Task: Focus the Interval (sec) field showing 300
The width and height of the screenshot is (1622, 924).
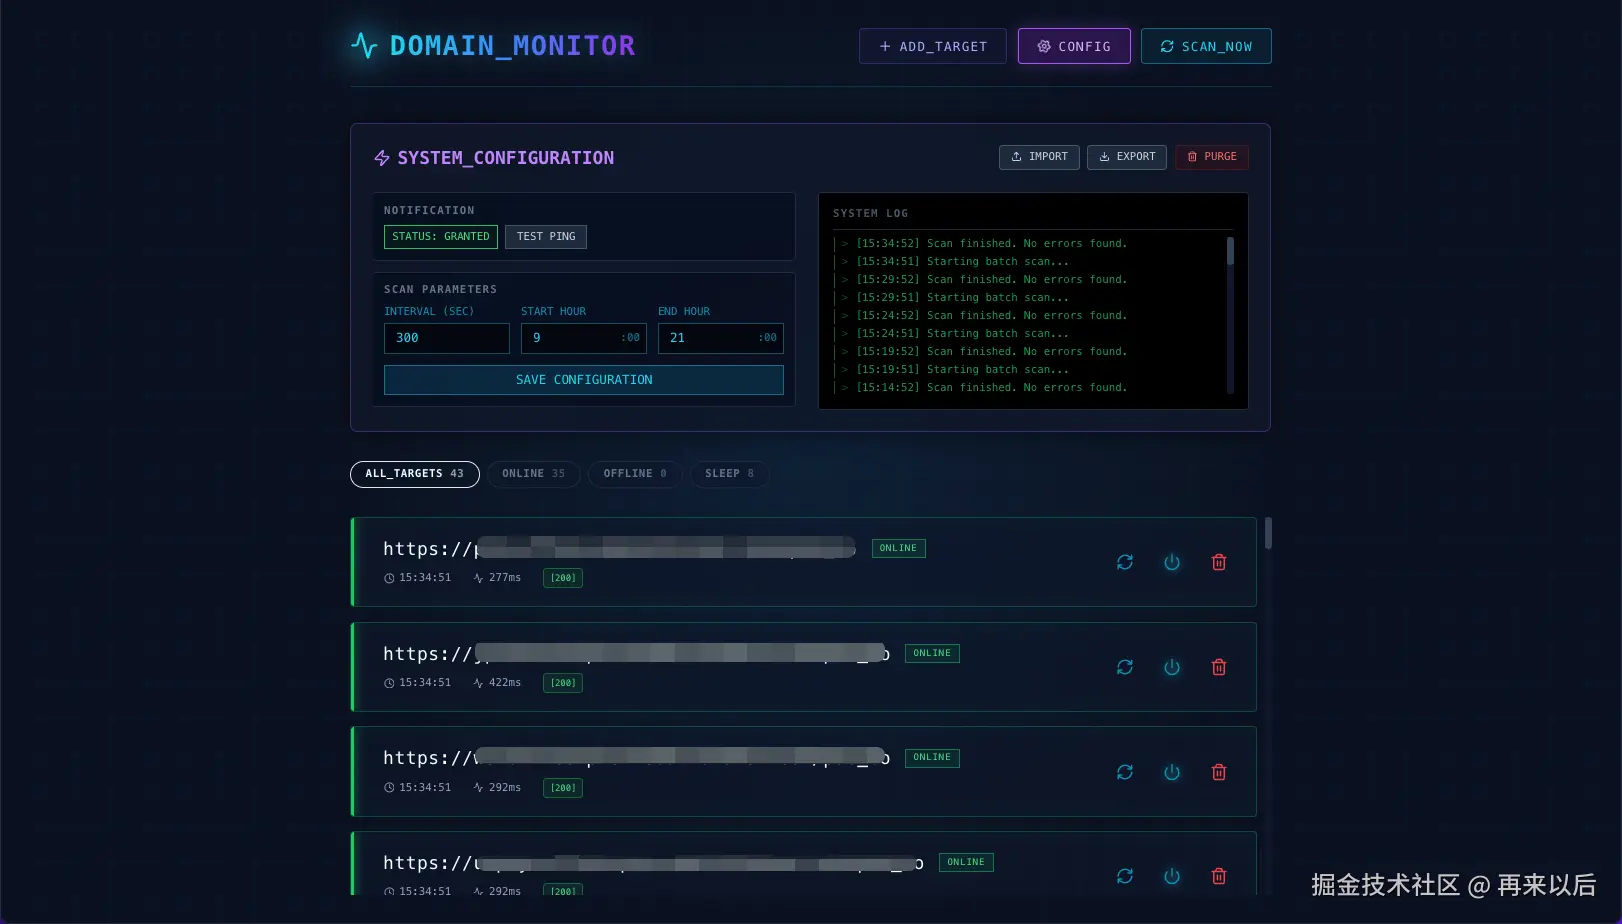Action: (x=447, y=338)
